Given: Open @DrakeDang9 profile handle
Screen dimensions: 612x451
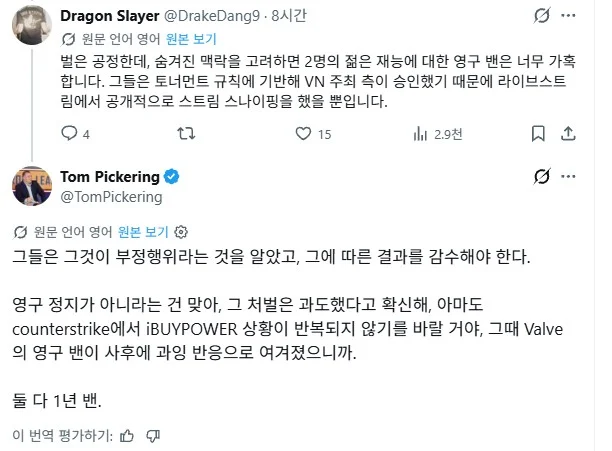Looking at the screenshot, I should 212,16.
